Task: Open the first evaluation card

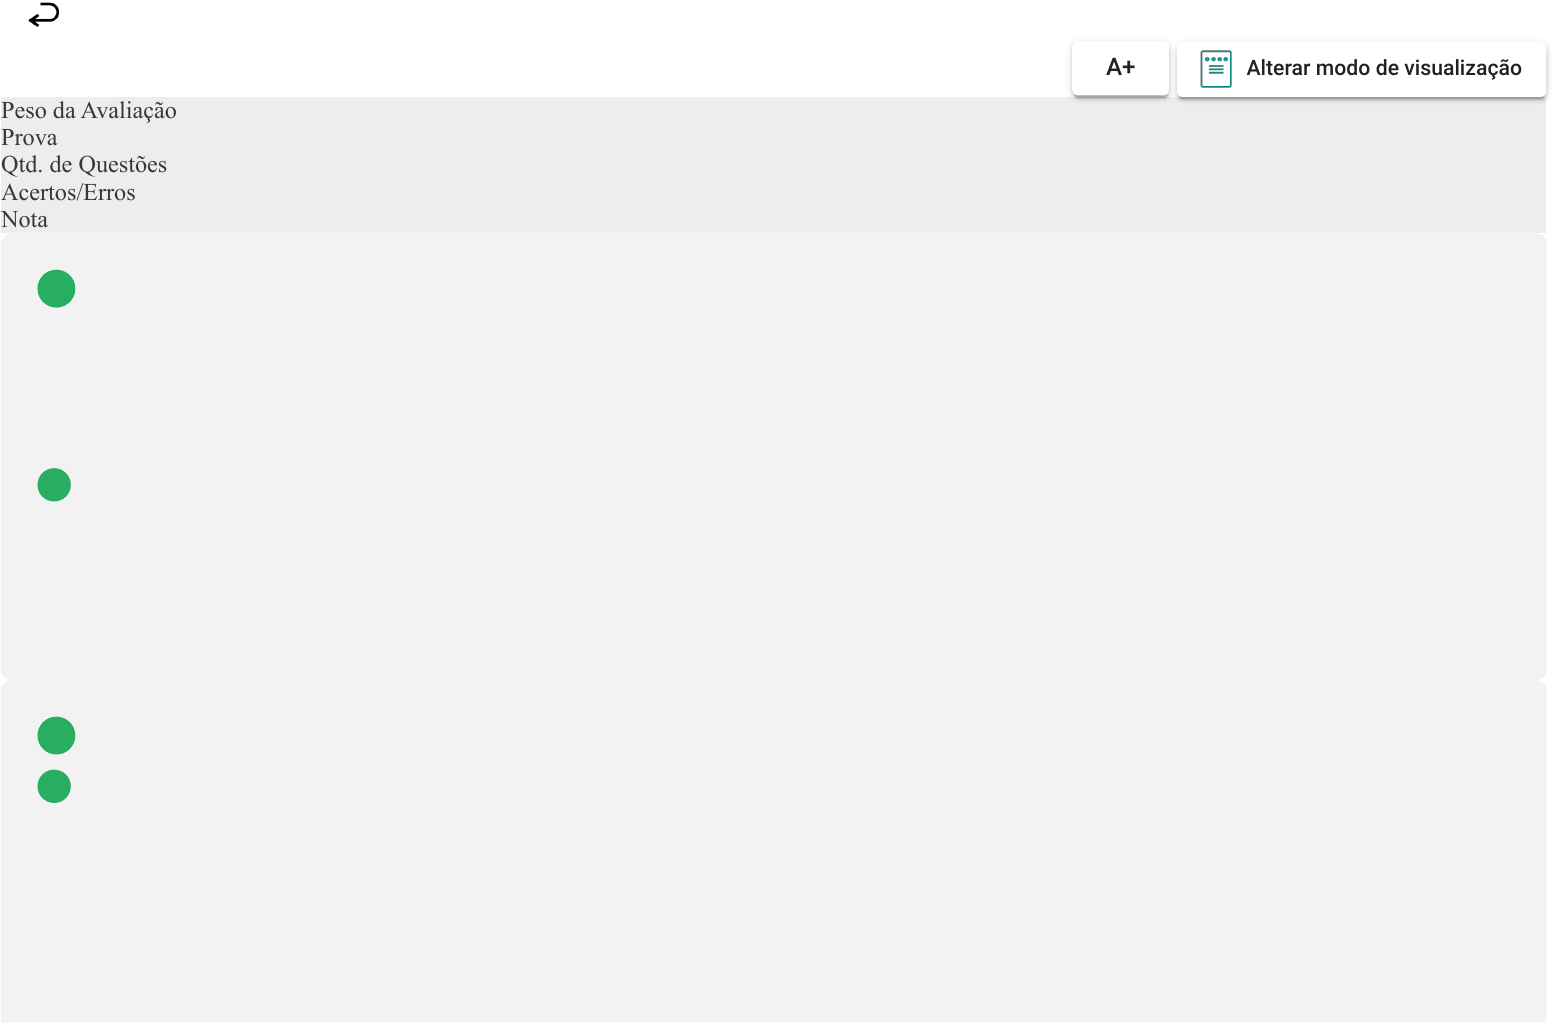Action: 773,457
